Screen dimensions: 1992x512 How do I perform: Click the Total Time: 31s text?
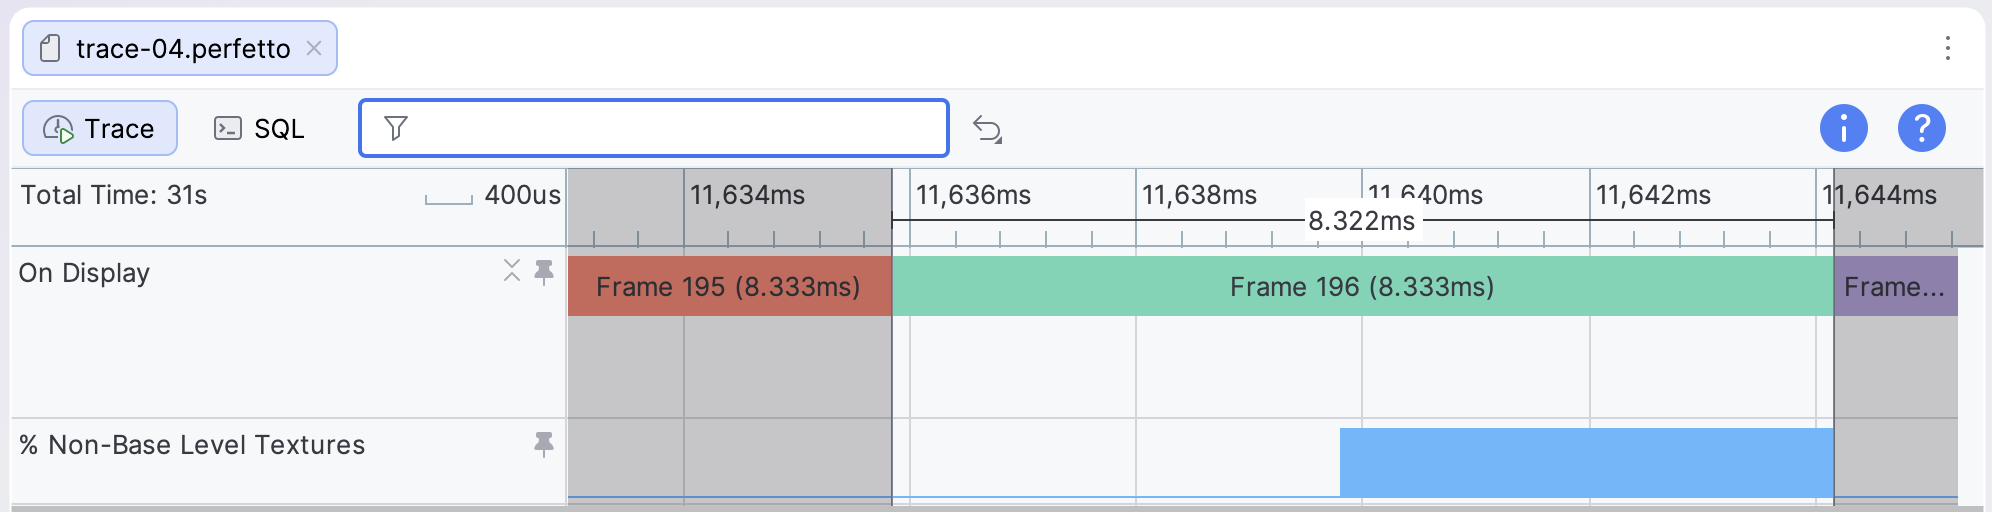(x=114, y=195)
